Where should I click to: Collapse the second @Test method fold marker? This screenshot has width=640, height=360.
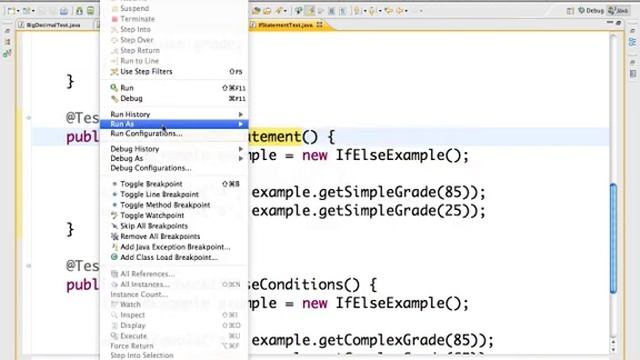pos(28,266)
